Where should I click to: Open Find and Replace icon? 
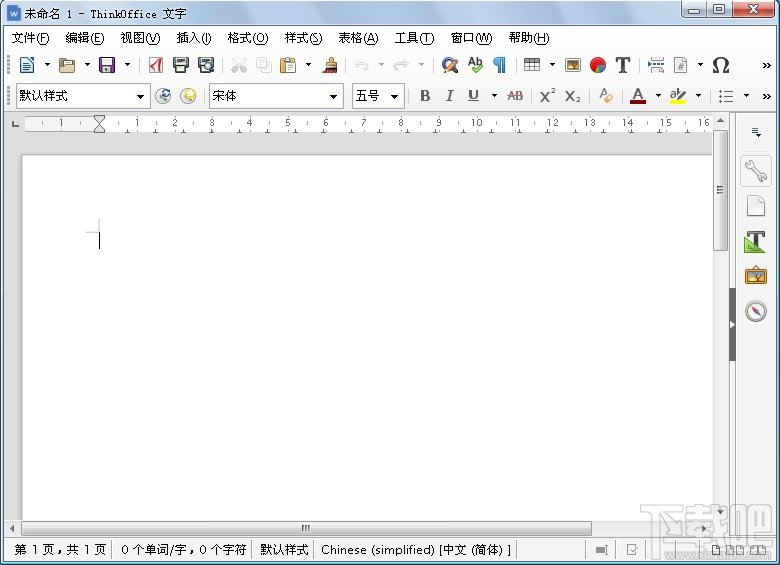(450, 65)
